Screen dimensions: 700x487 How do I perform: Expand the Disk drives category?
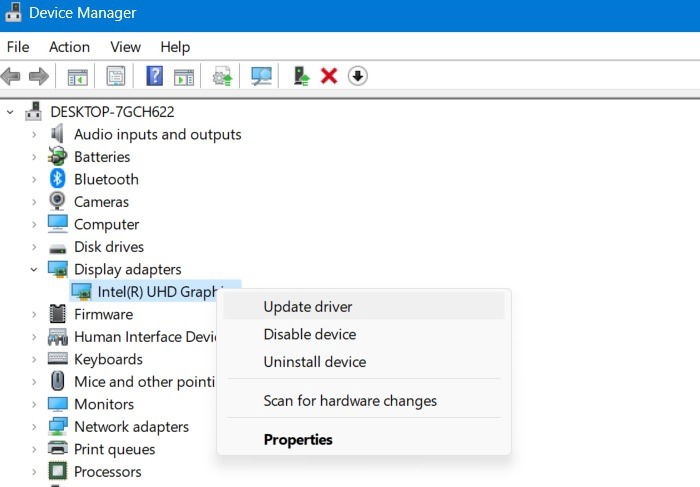(34, 247)
